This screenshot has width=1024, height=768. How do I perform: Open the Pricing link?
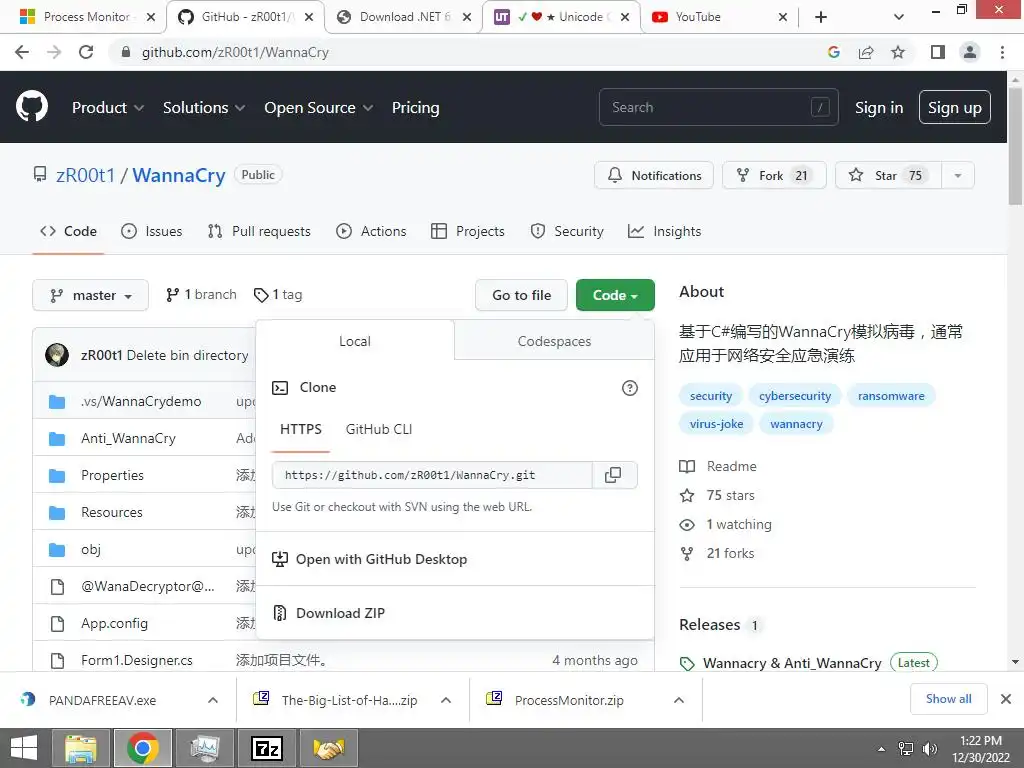click(x=415, y=107)
